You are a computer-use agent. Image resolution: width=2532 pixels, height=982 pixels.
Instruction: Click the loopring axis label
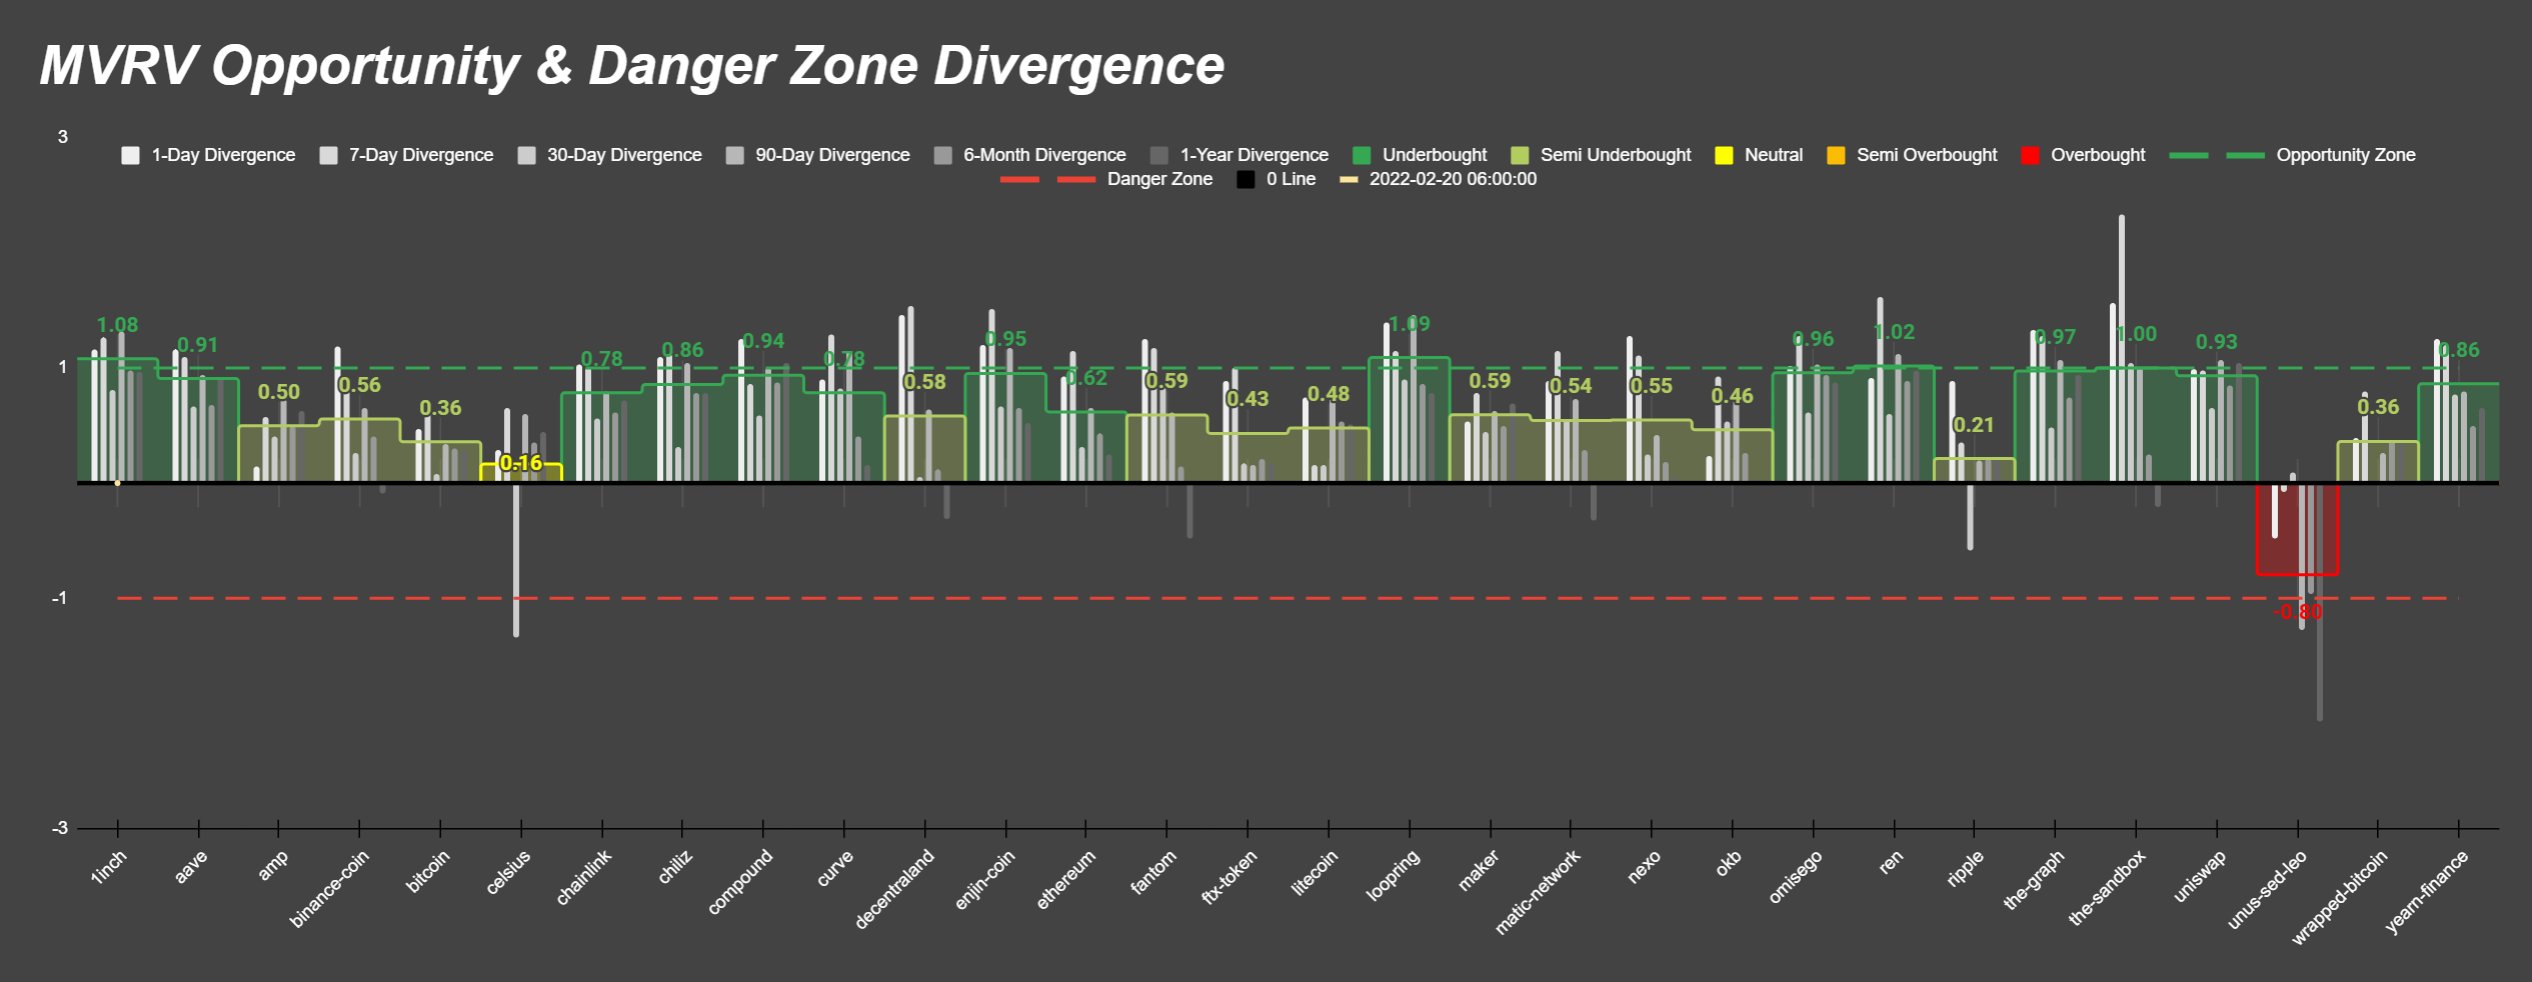[1392, 875]
